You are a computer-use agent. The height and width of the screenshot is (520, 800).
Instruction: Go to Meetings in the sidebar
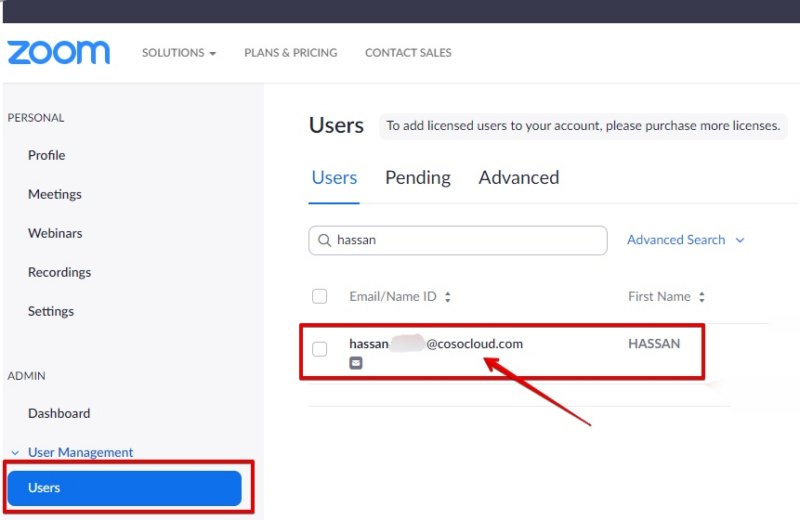(55, 194)
